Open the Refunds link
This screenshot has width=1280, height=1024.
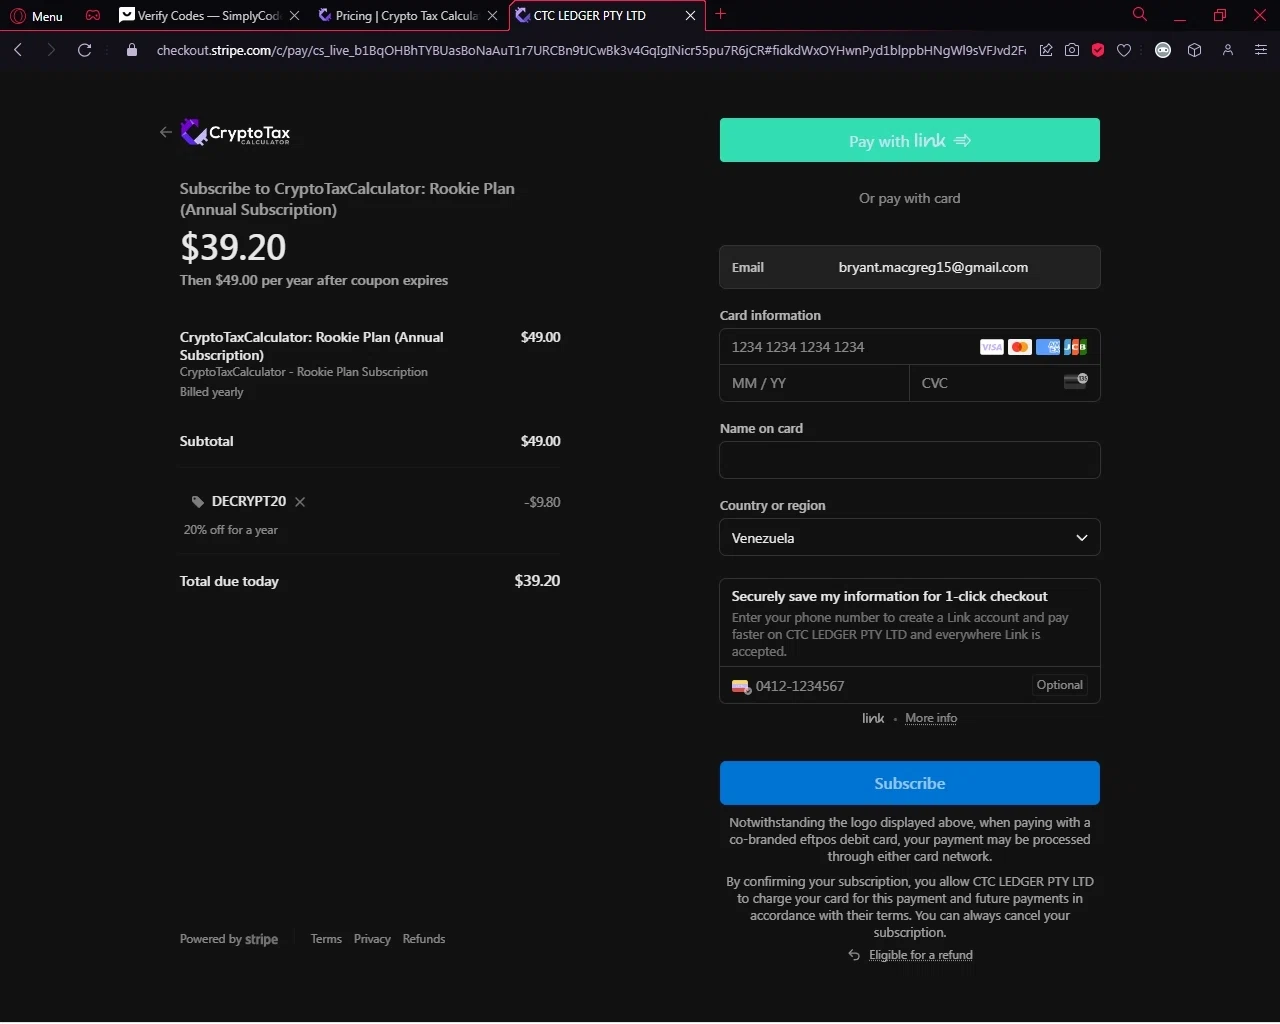[424, 939]
